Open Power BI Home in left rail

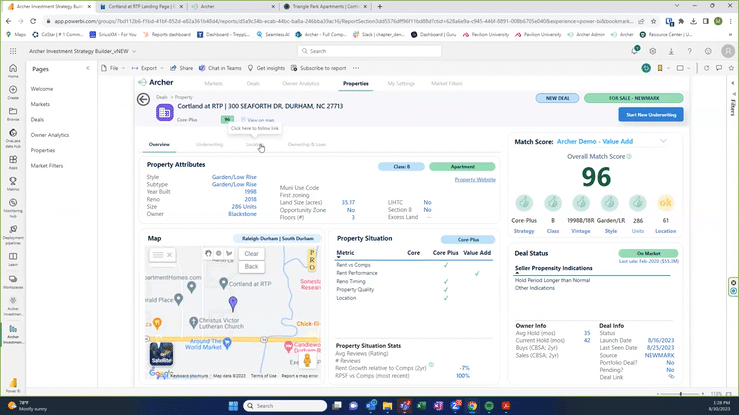13,71
